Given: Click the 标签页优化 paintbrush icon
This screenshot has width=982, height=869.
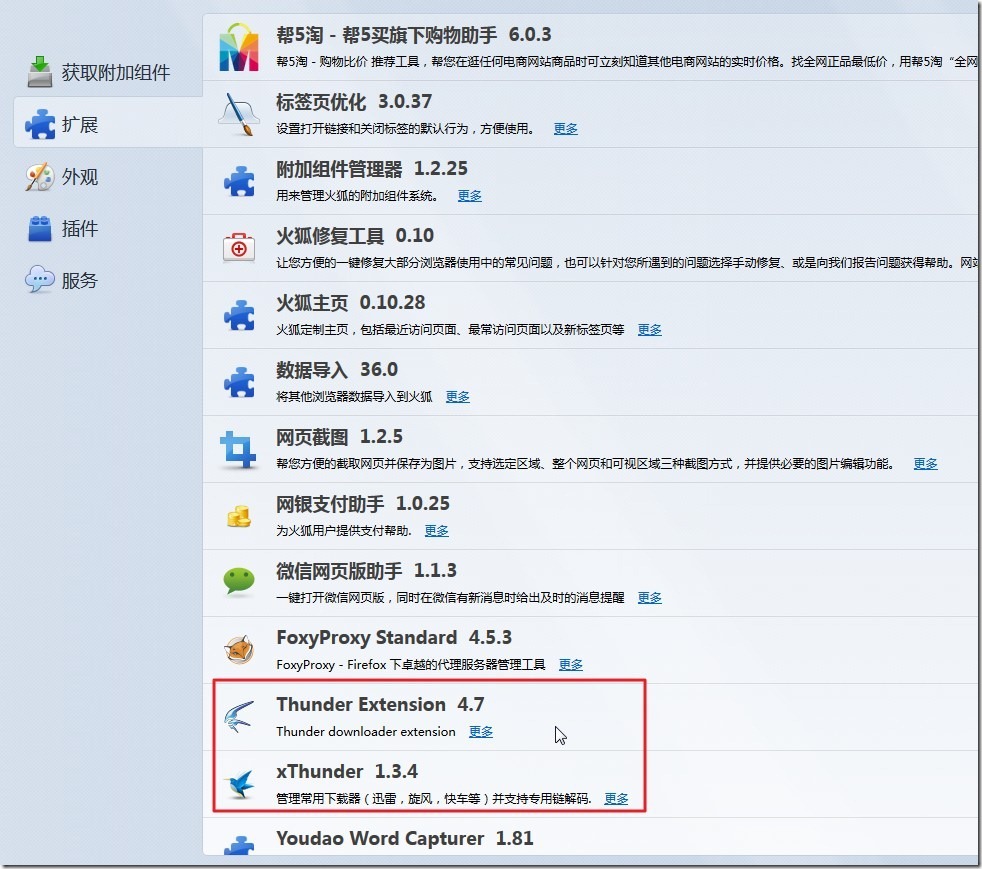Looking at the screenshot, I should [x=239, y=115].
